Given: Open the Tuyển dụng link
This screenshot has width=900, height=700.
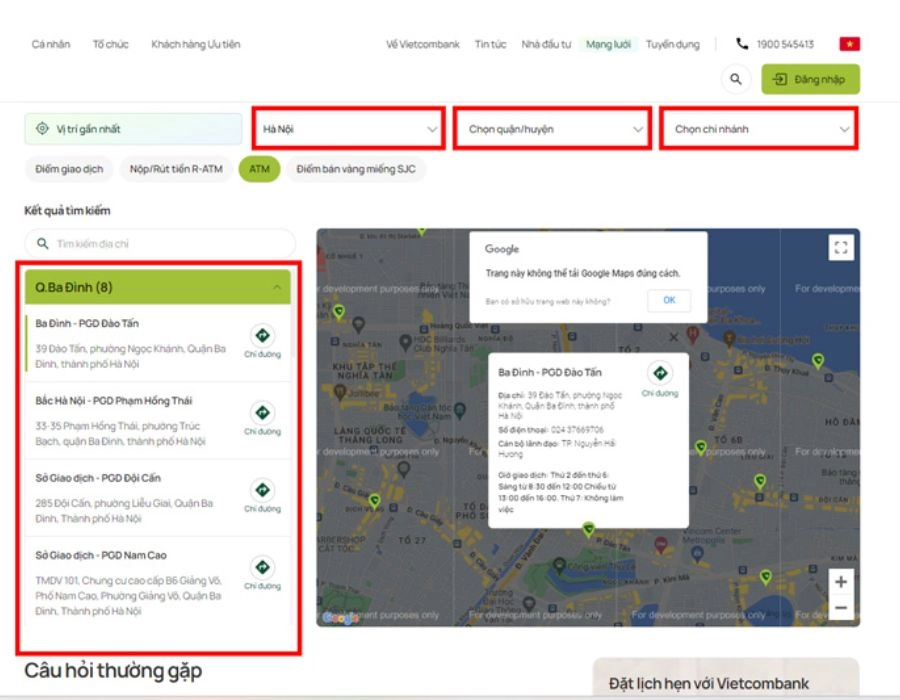Looking at the screenshot, I should (673, 44).
